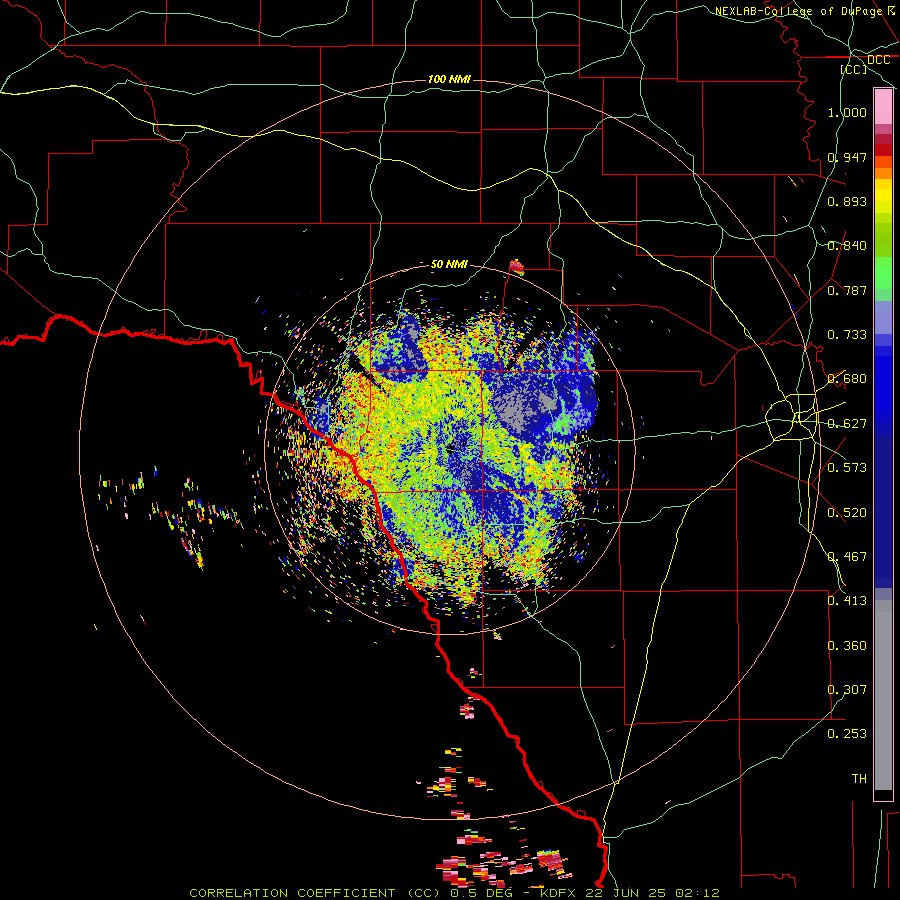Image resolution: width=900 pixels, height=900 pixels.
Task: Pick the orange swatch in color bar
Action: click(x=883, y=173)
